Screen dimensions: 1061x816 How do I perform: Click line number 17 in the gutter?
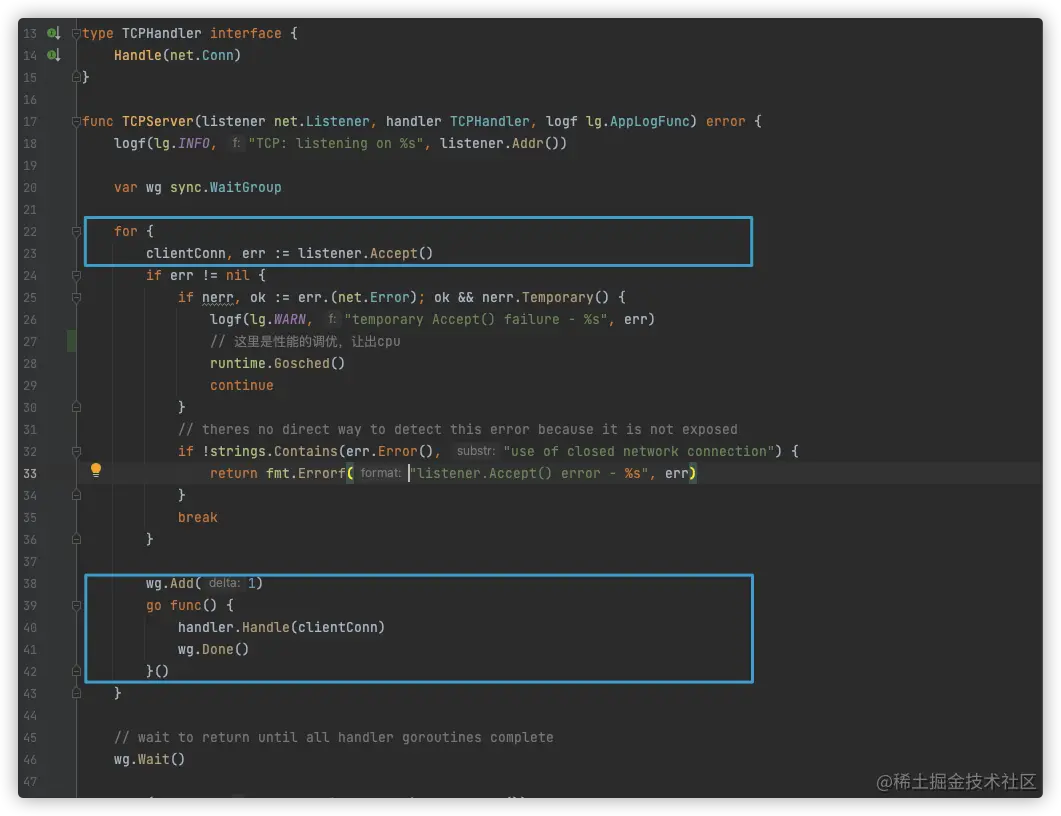pyautogui.click(x=30, y=122)
